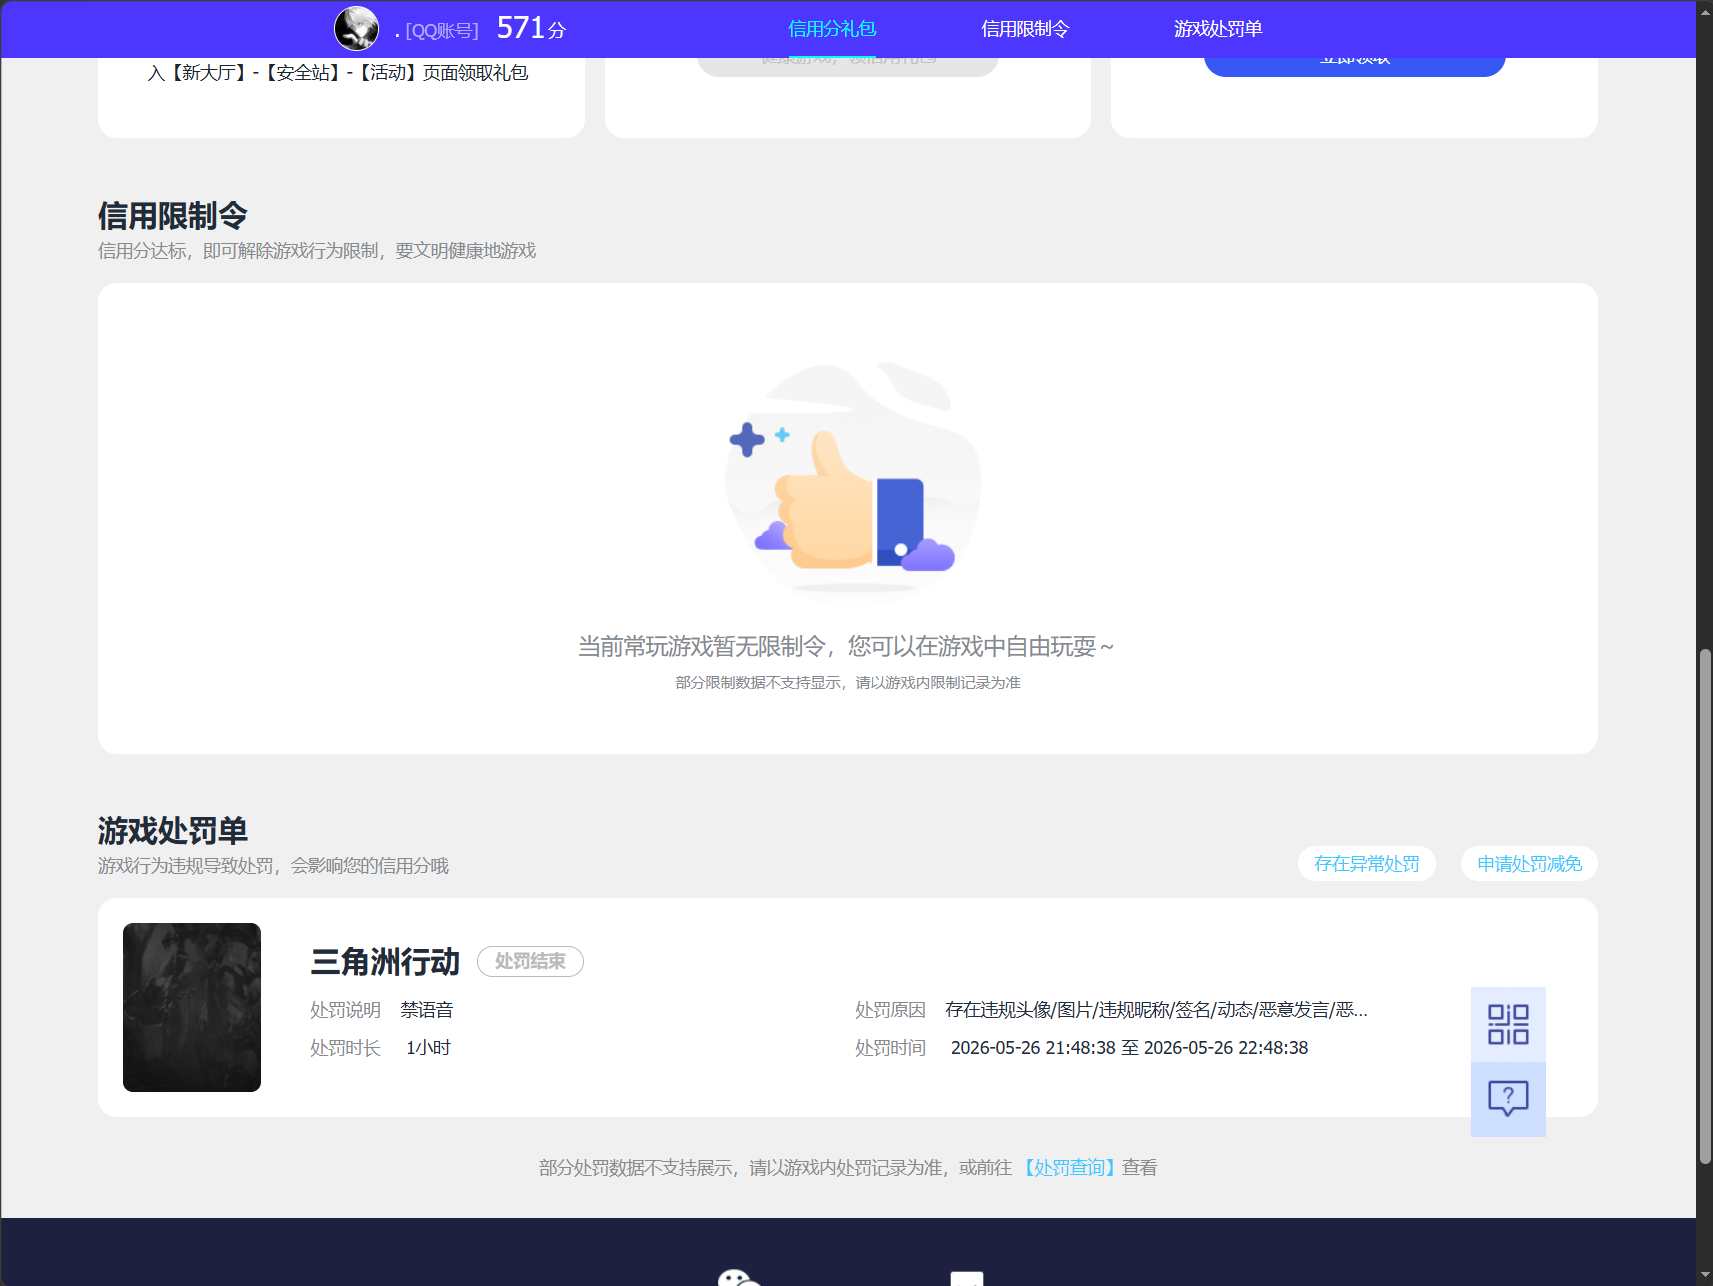Click the 申请处罚减免 button

pos(1529,864)
